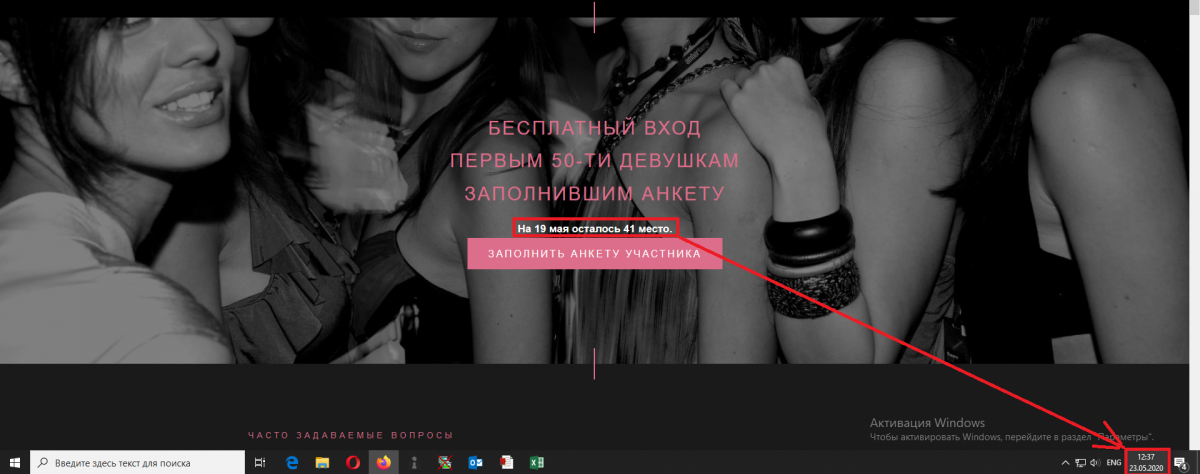1200x474 pixels.
Task: Open the volume speaker control
Action: (x=1095, y=463)
